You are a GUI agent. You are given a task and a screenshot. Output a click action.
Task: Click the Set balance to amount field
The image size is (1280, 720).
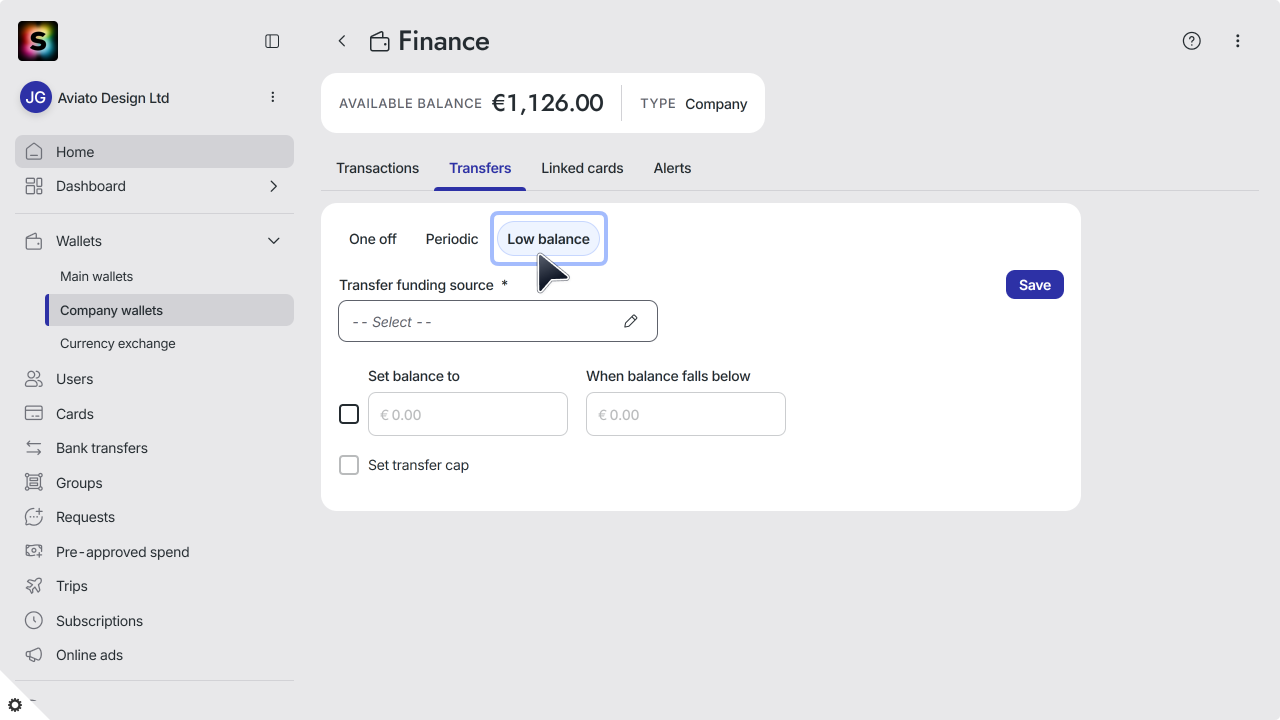pos(468,414)
